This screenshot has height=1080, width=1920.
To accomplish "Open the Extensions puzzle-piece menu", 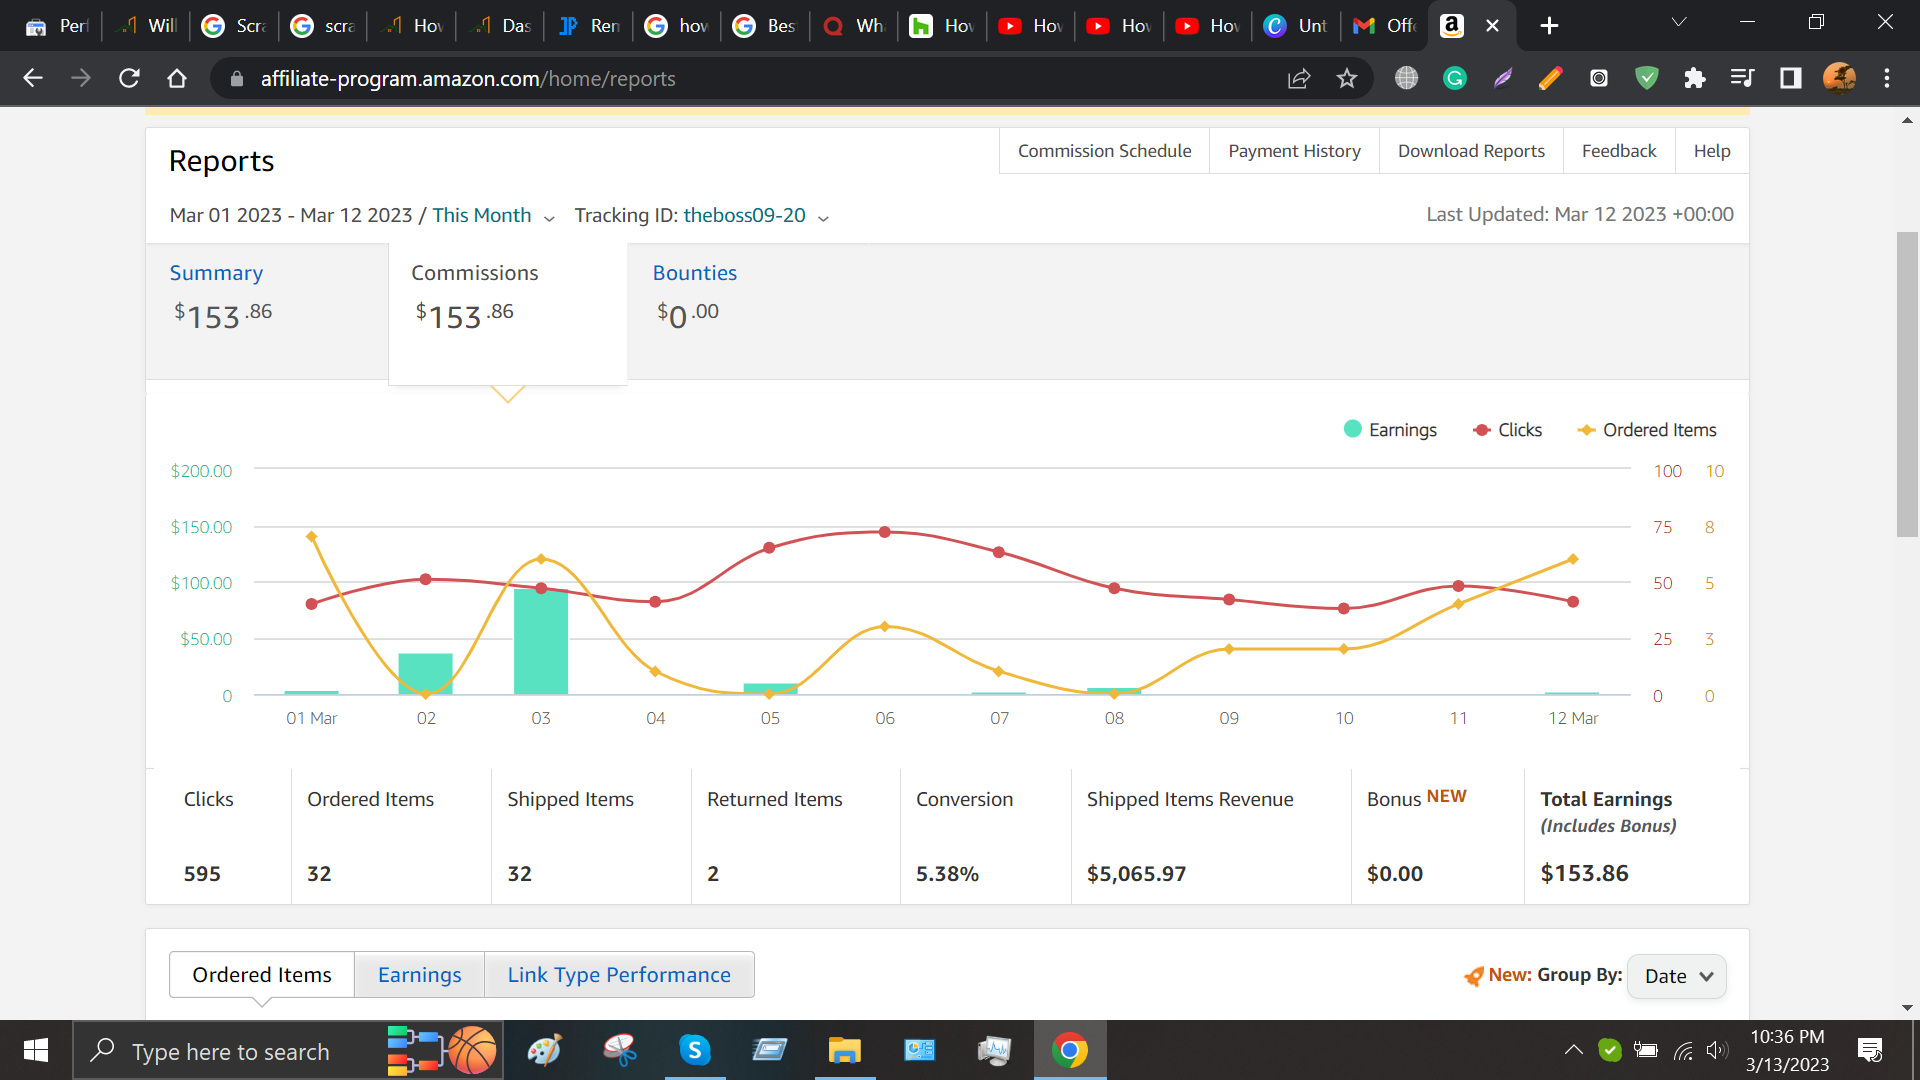I will pyautogui.click(x=1695, y=78).
